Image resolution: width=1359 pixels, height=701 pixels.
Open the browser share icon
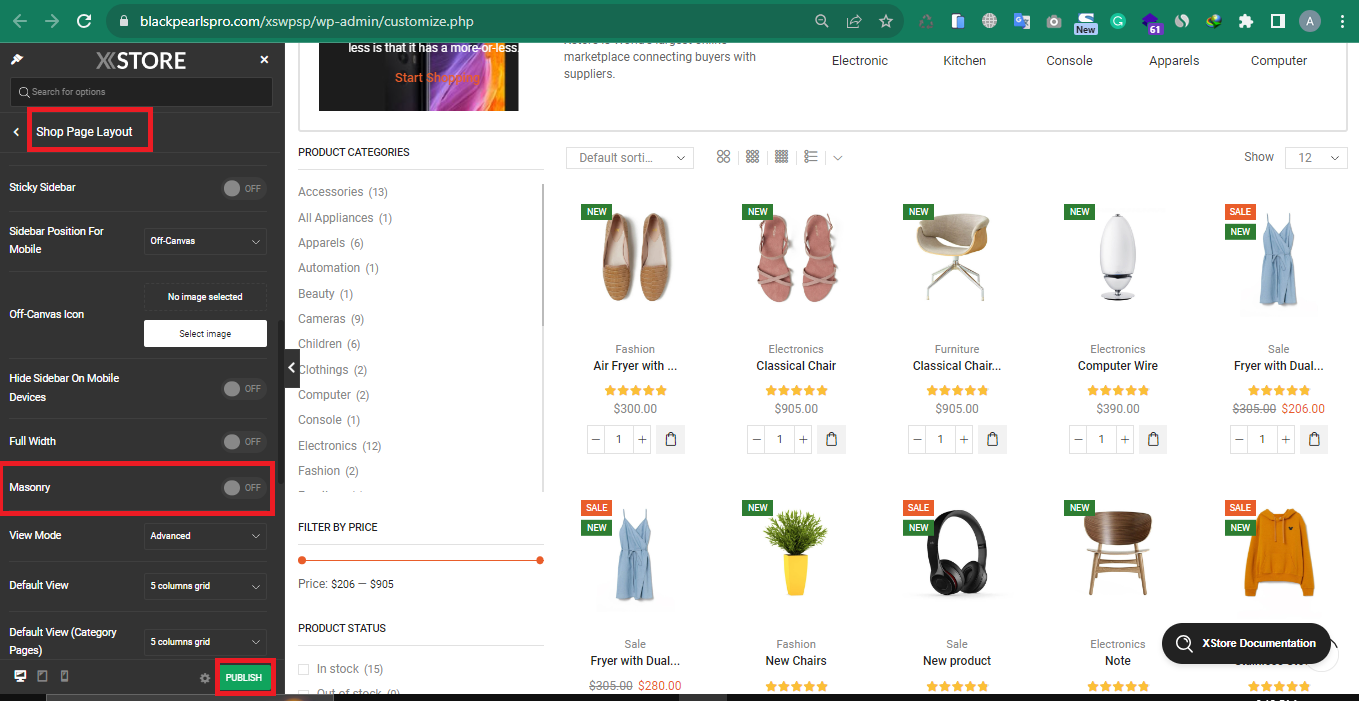coord(854,21)
